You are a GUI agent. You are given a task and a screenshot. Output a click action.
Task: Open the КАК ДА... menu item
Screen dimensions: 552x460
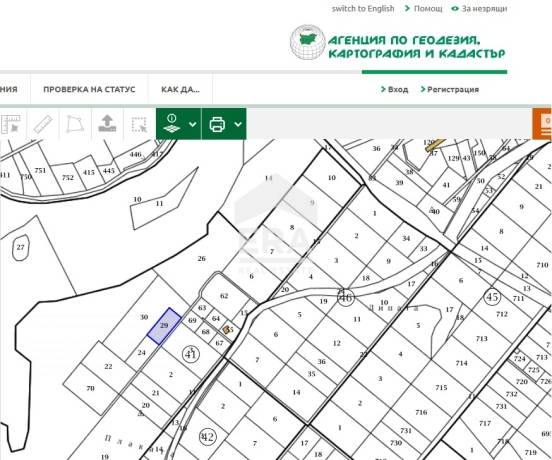point(180,89)
